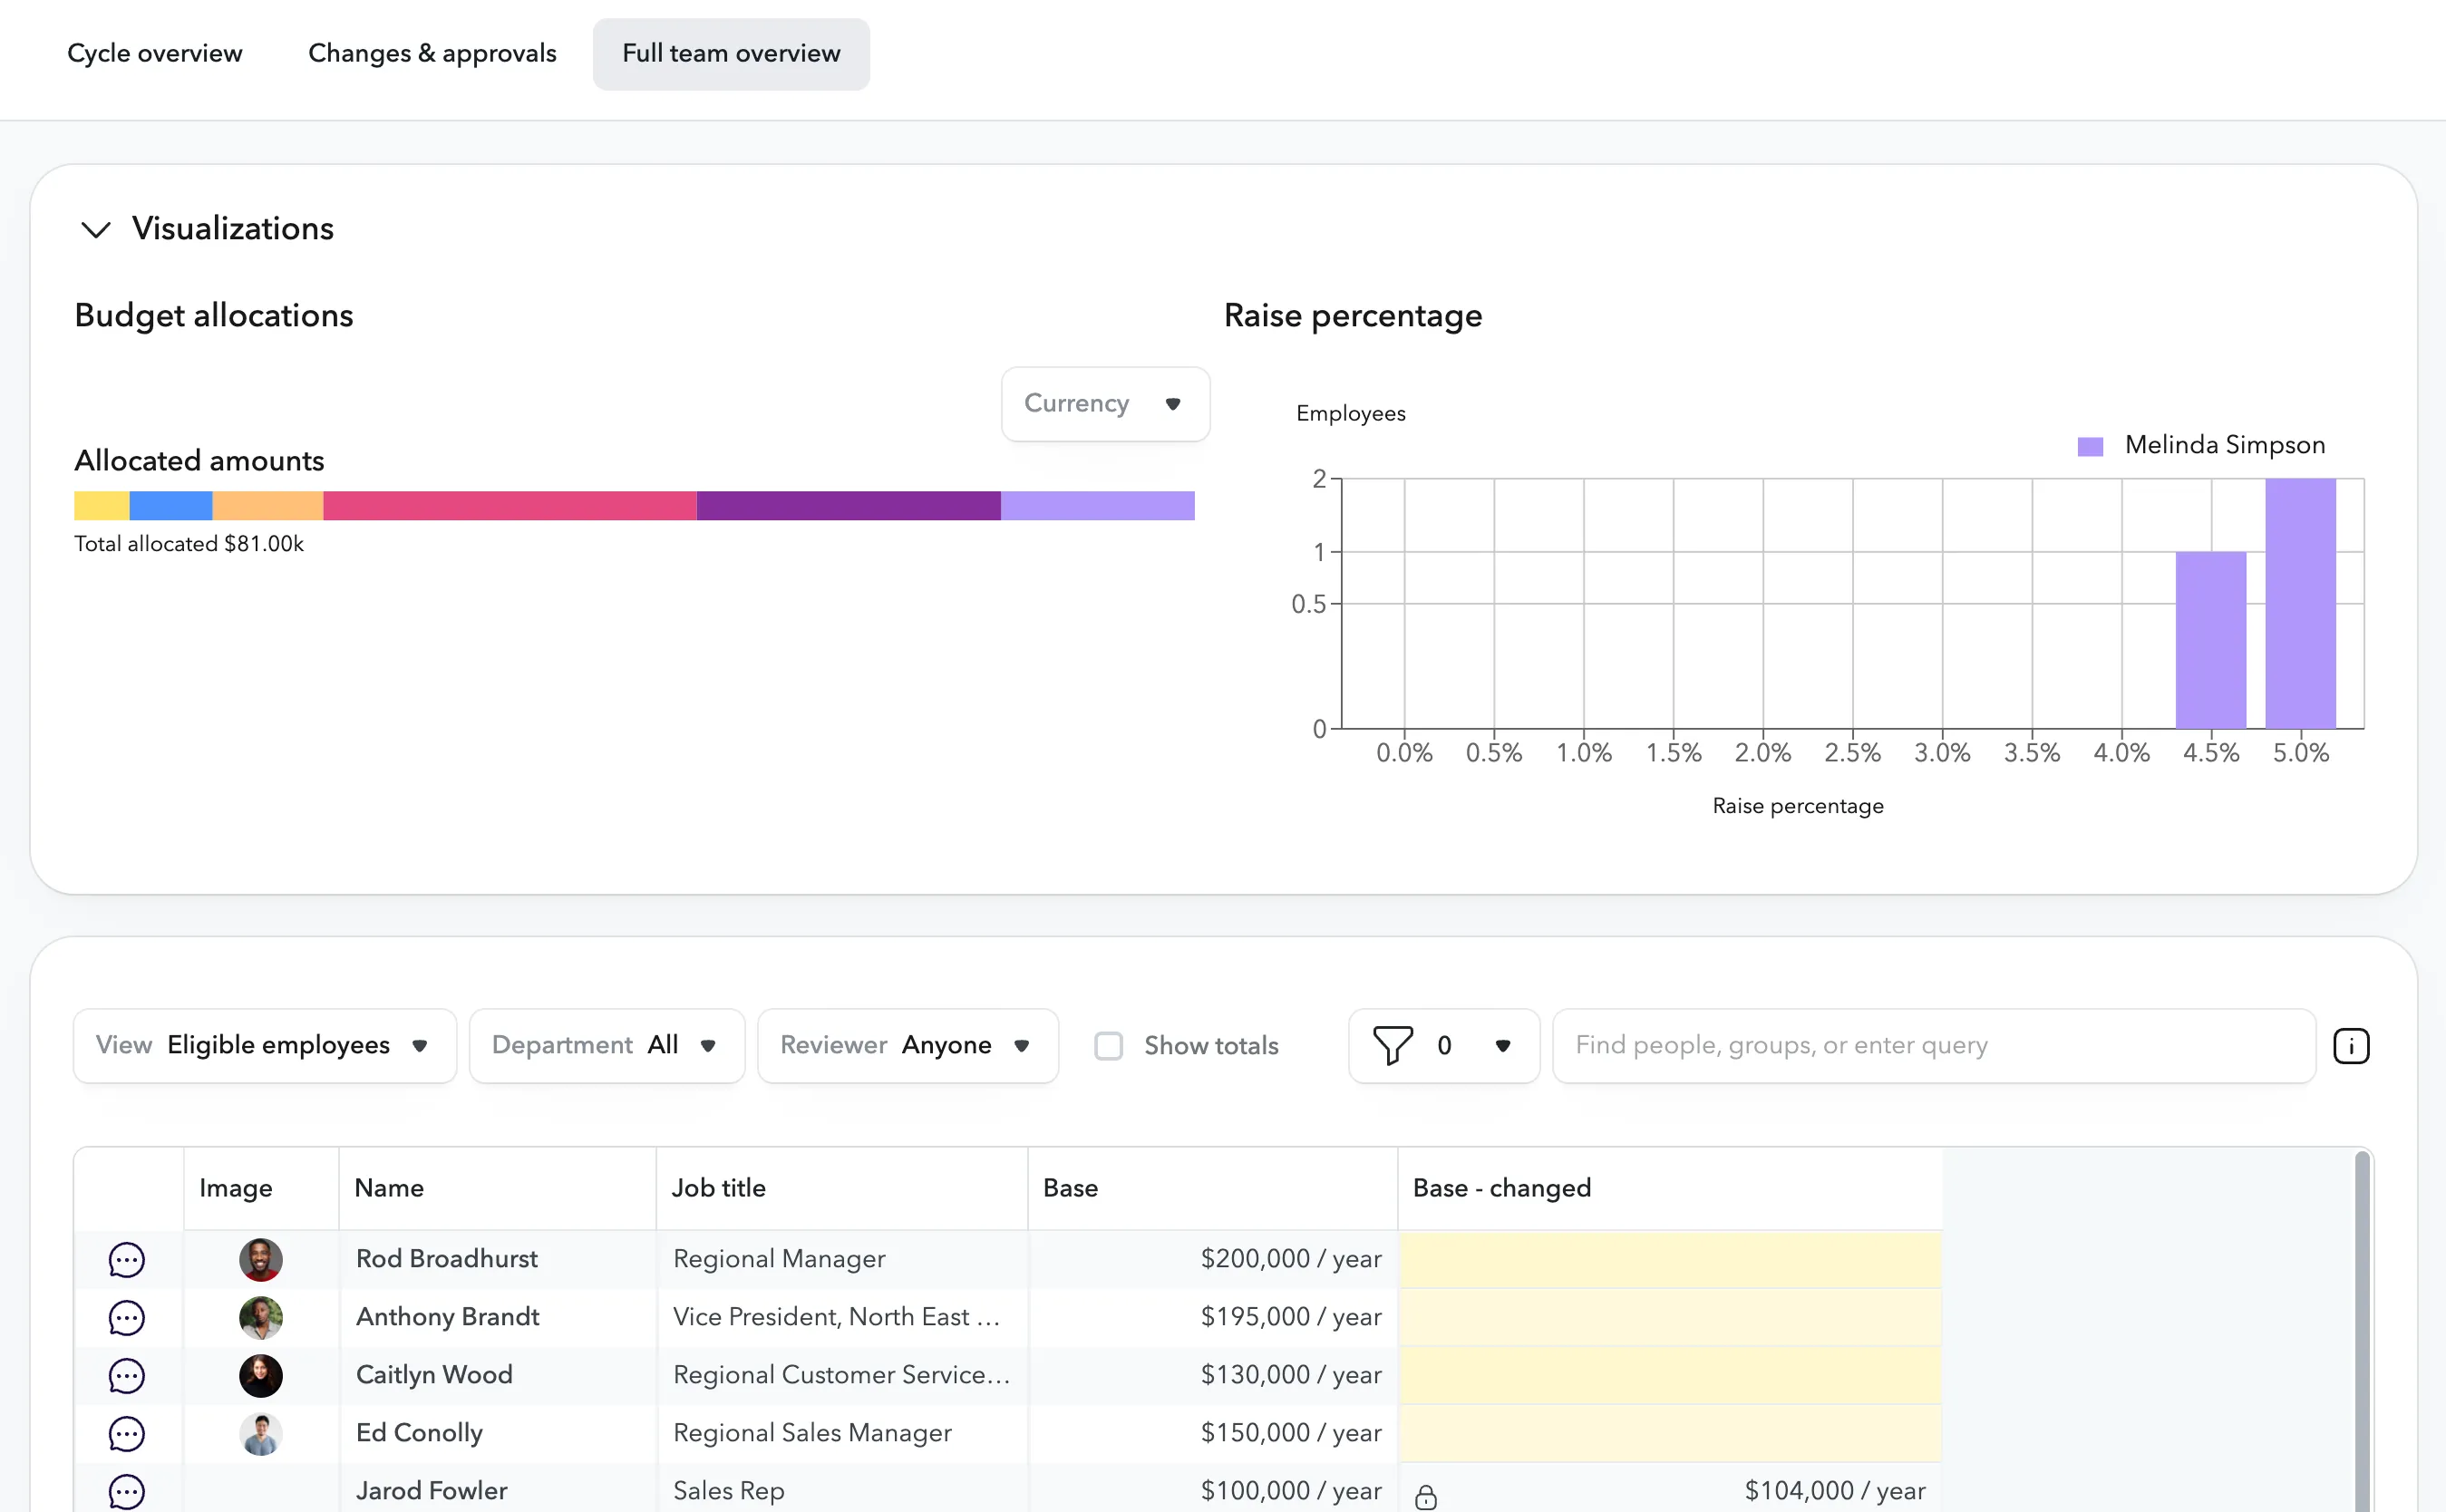The height and width of the screenshot is (1512, 2446).
Task: Open comments for Rod Broadhurst row
Action: (127, 1260)
